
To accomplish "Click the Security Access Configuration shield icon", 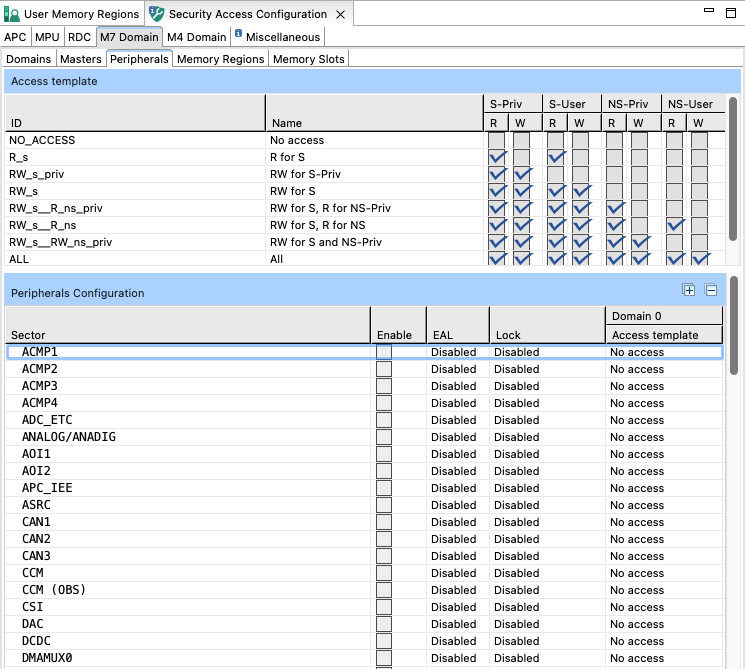I will pyautogui.click(x=156, y=14).
